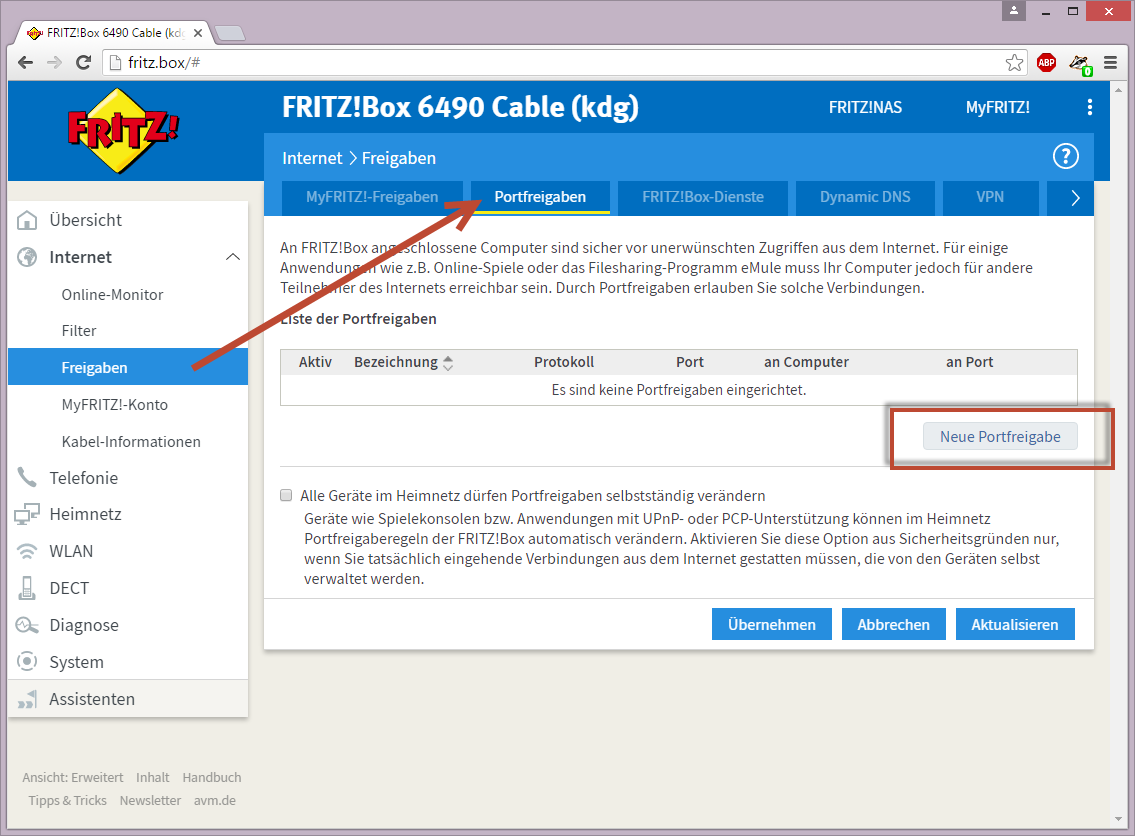Enable 'Alle Geräte im Heimnetz' checkbox
Image resolution: width=1135 pixels, height=836 pixels.
pos(286,495)
